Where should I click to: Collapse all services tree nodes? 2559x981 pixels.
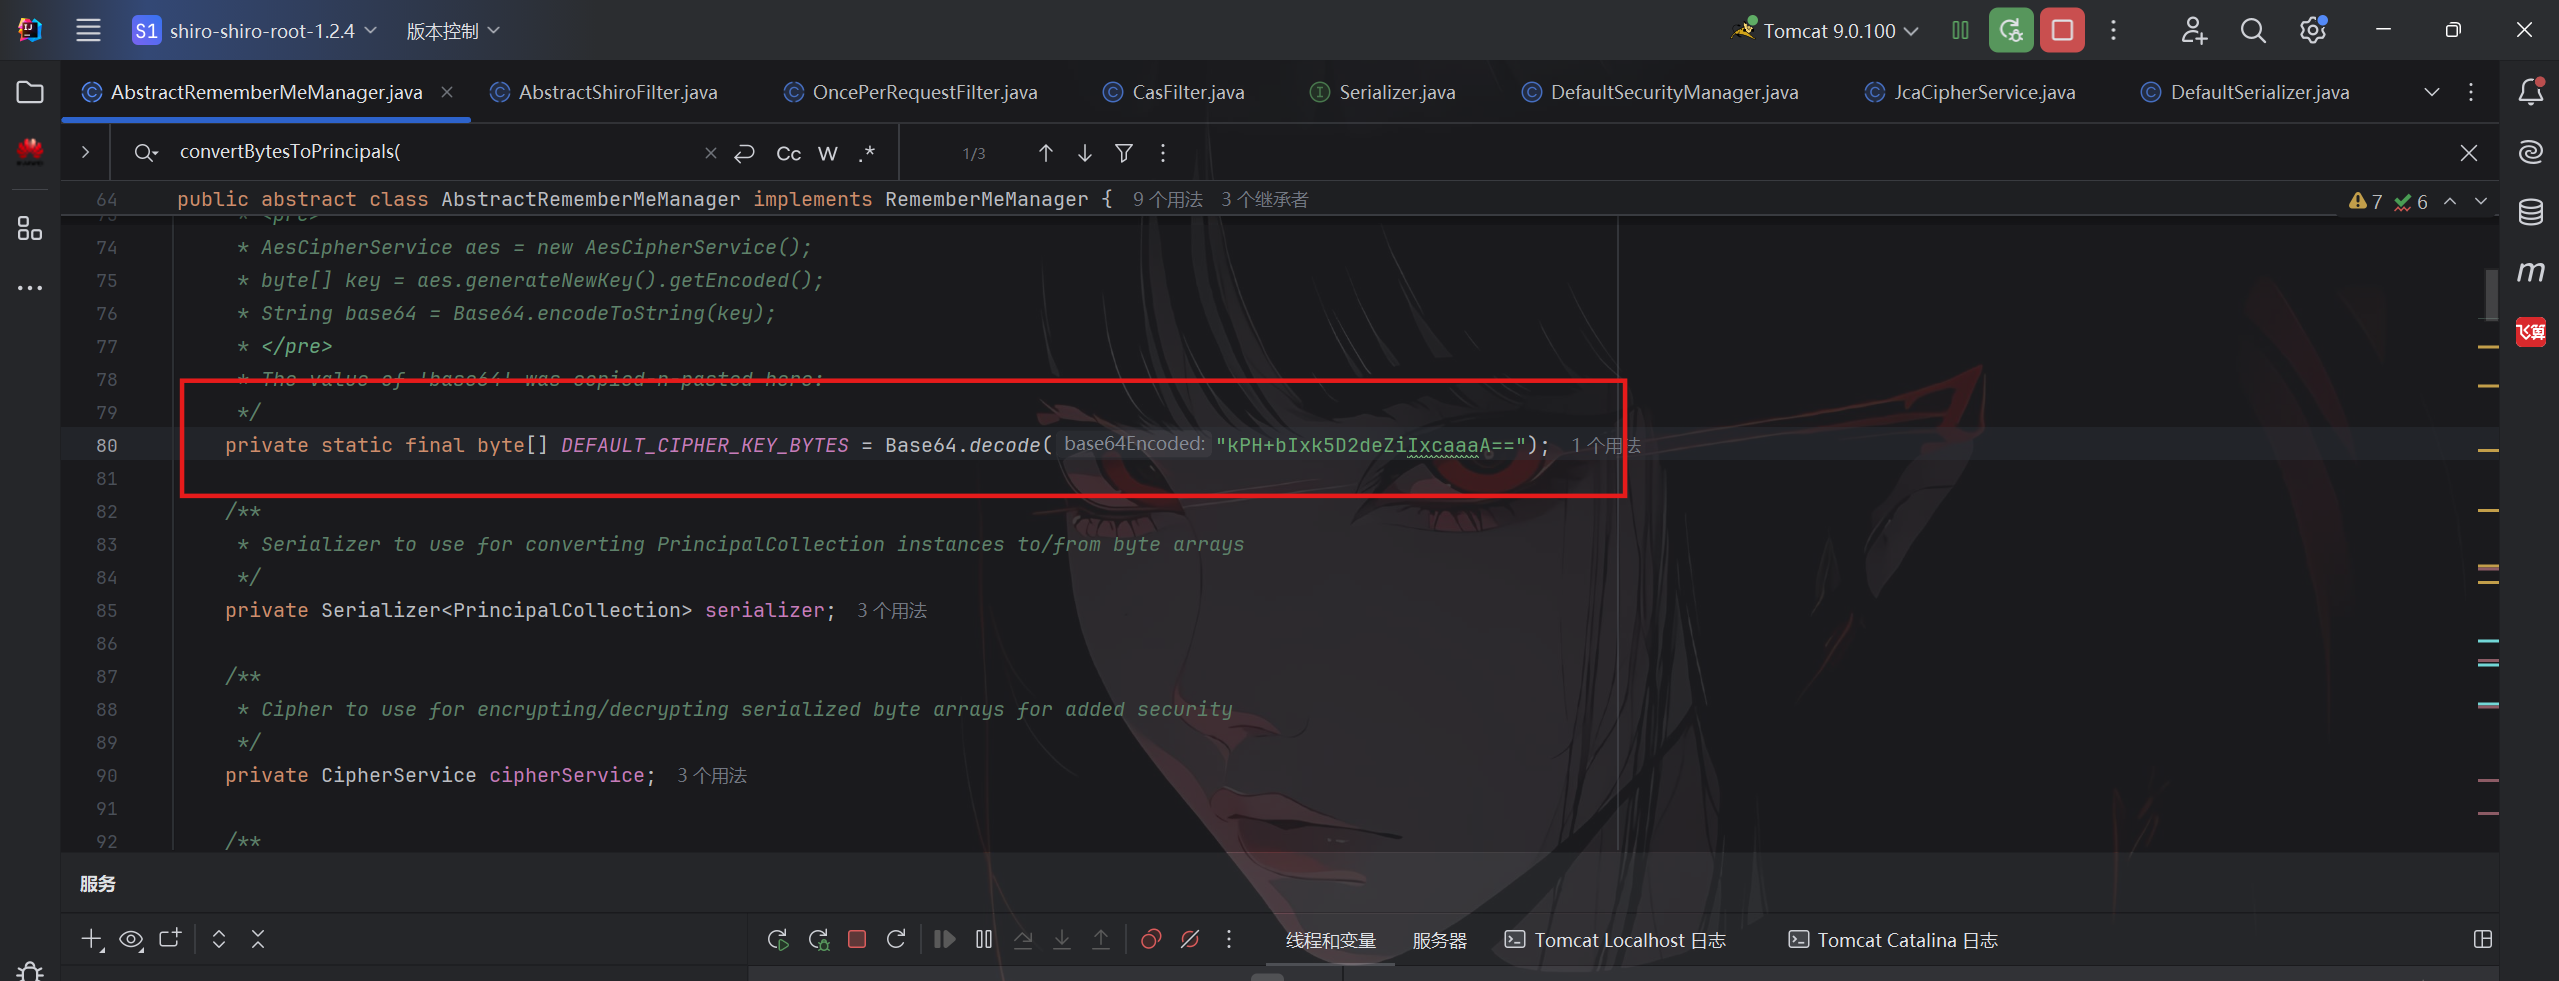click(258, 939)
